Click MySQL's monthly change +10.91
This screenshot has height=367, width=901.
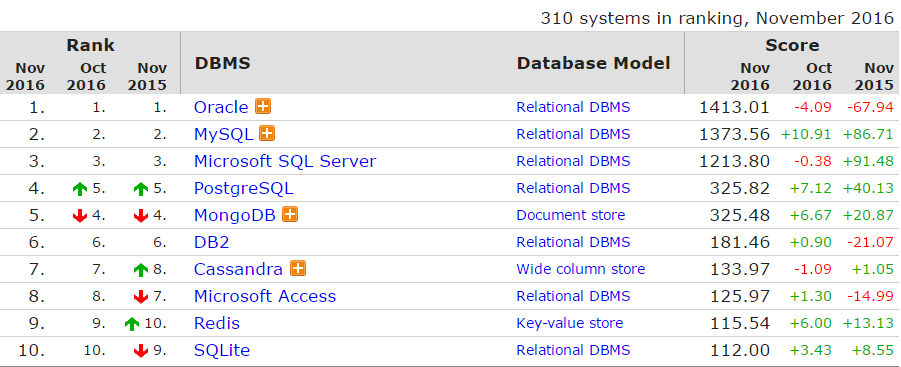(806, 134)
